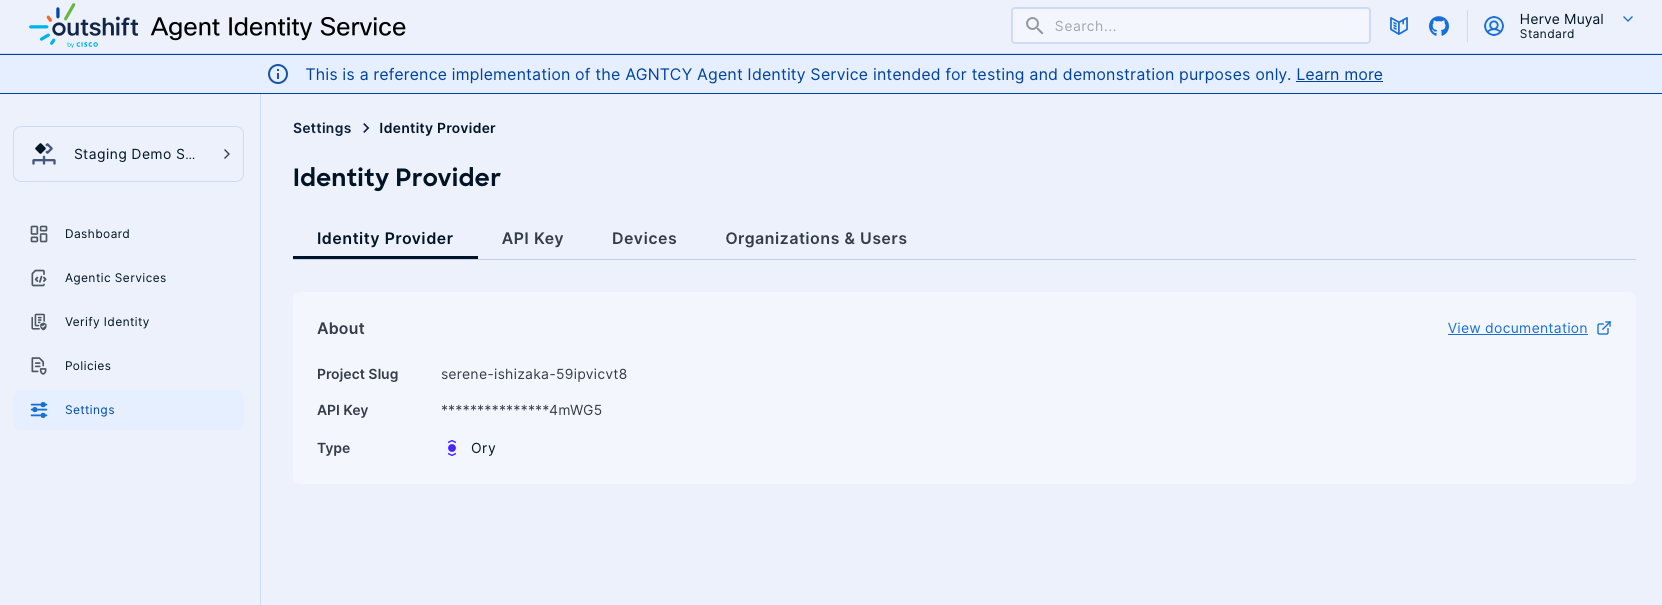Open Verify Identity in the sidebar
The width and height of the screenshot is (1662, 605).
(128, 322)
